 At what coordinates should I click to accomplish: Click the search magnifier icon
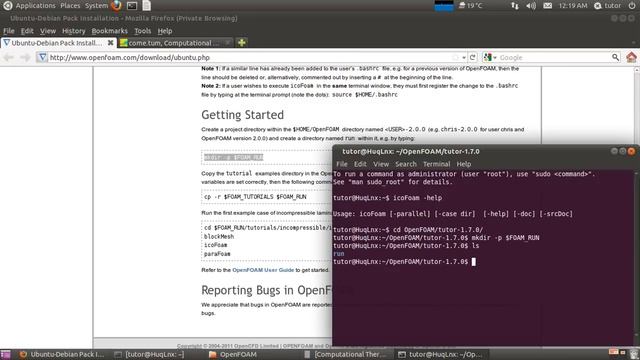point(616,58)
